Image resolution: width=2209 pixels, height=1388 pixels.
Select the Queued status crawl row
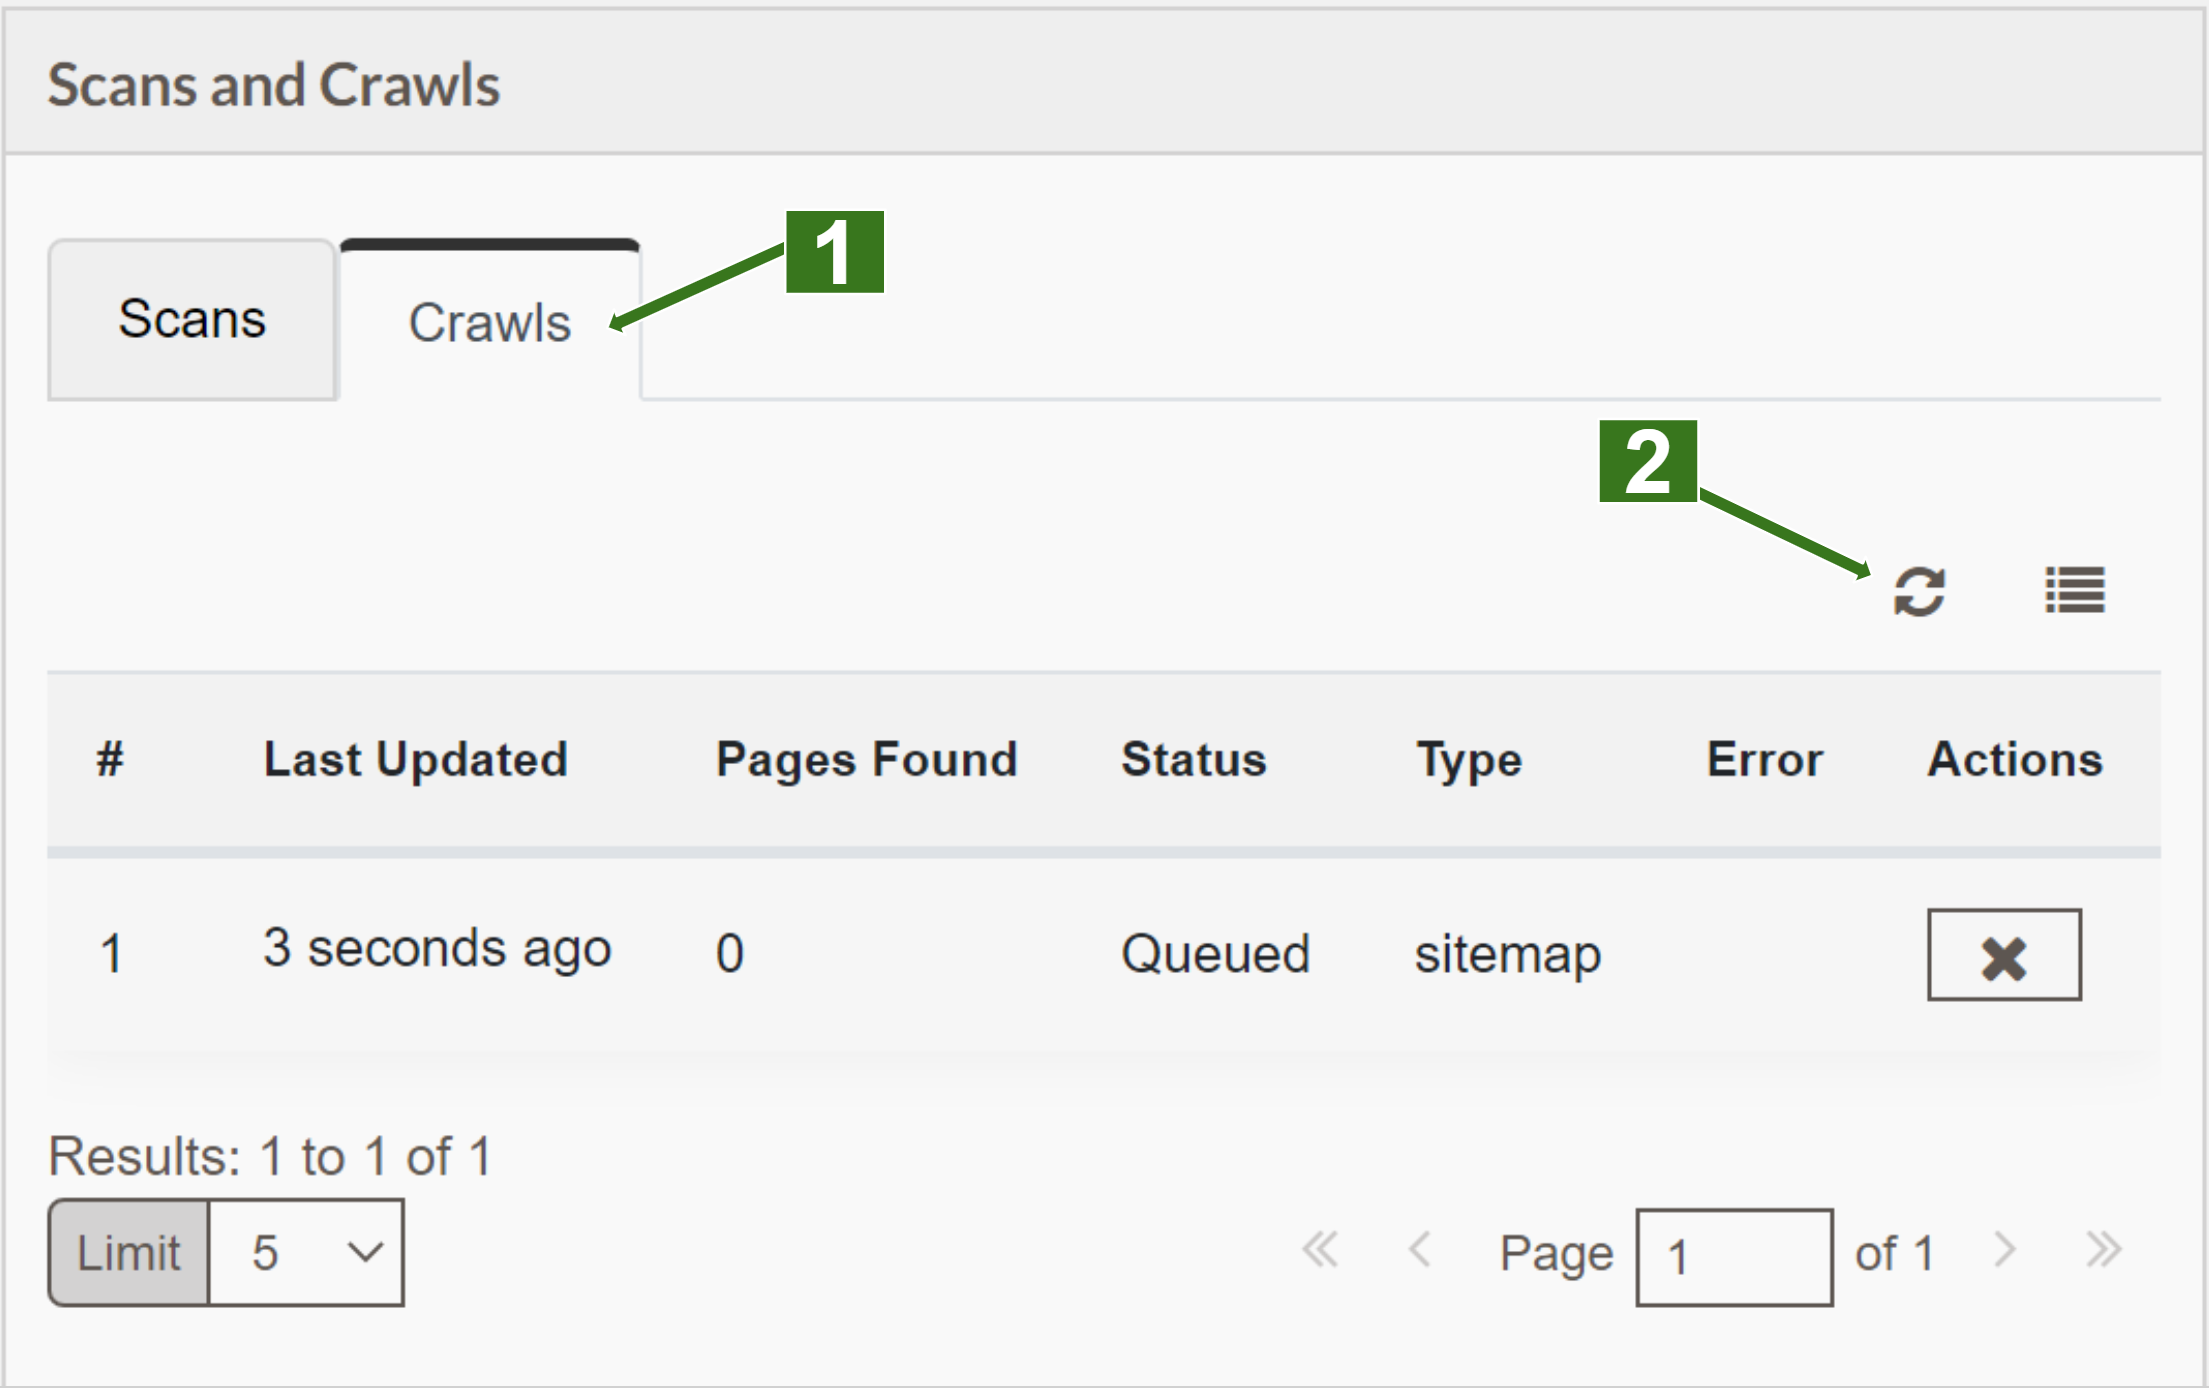[x=1104, y=953]
